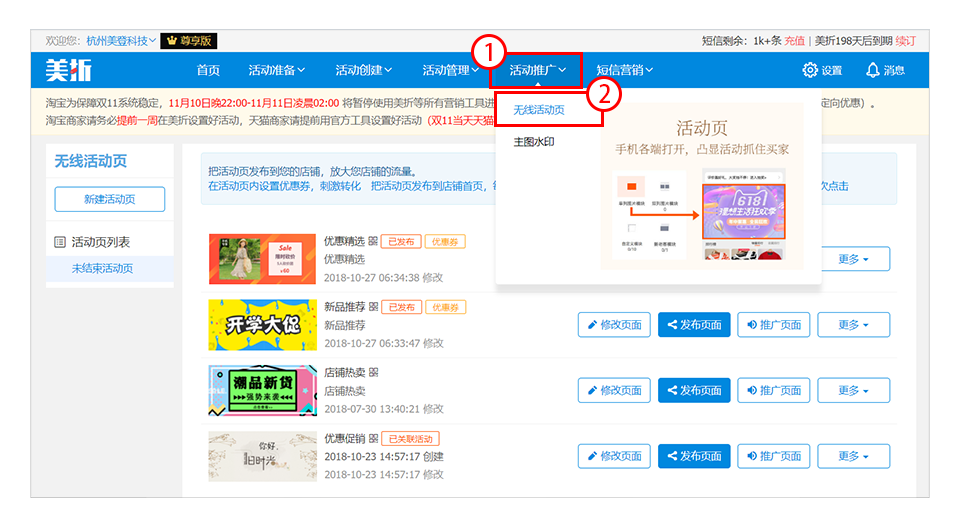Click 推广页面 for 新品推荐
This screenshot has height=528, width=960.
[774, 325]
